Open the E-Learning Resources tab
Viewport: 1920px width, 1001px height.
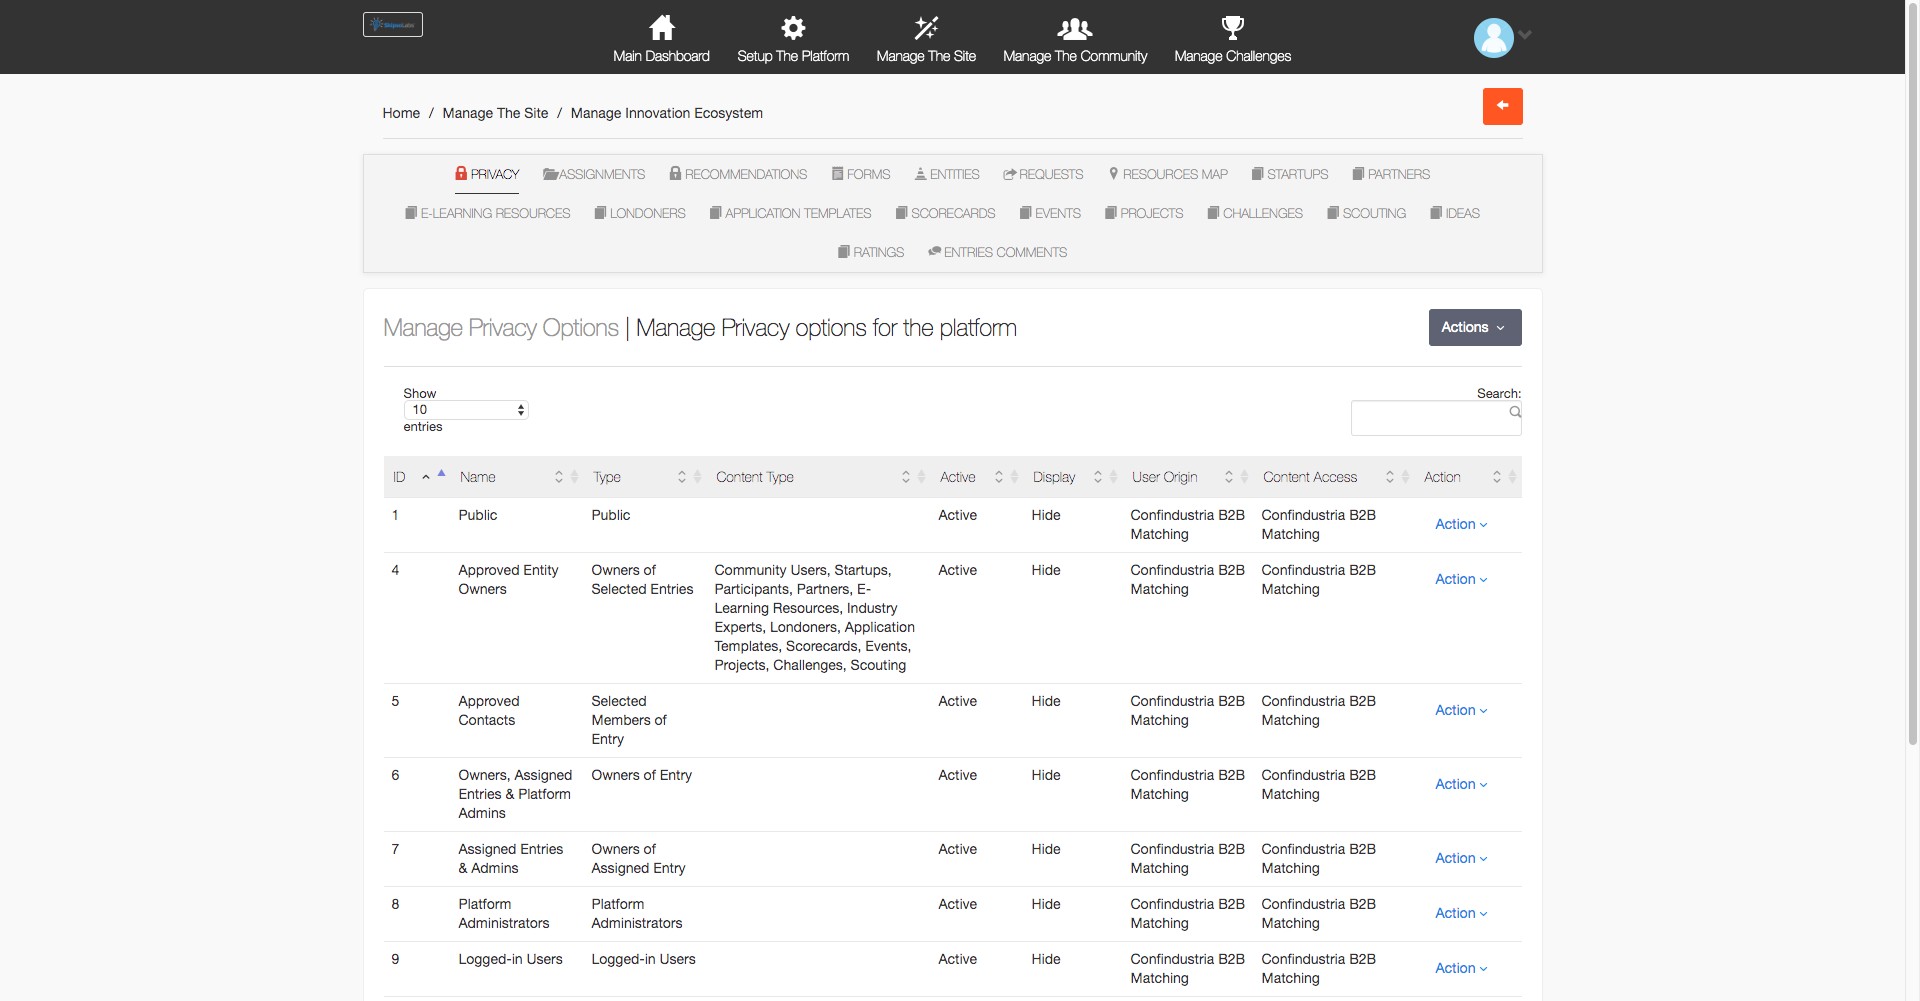pyautogui.click(x=487, y=213)
